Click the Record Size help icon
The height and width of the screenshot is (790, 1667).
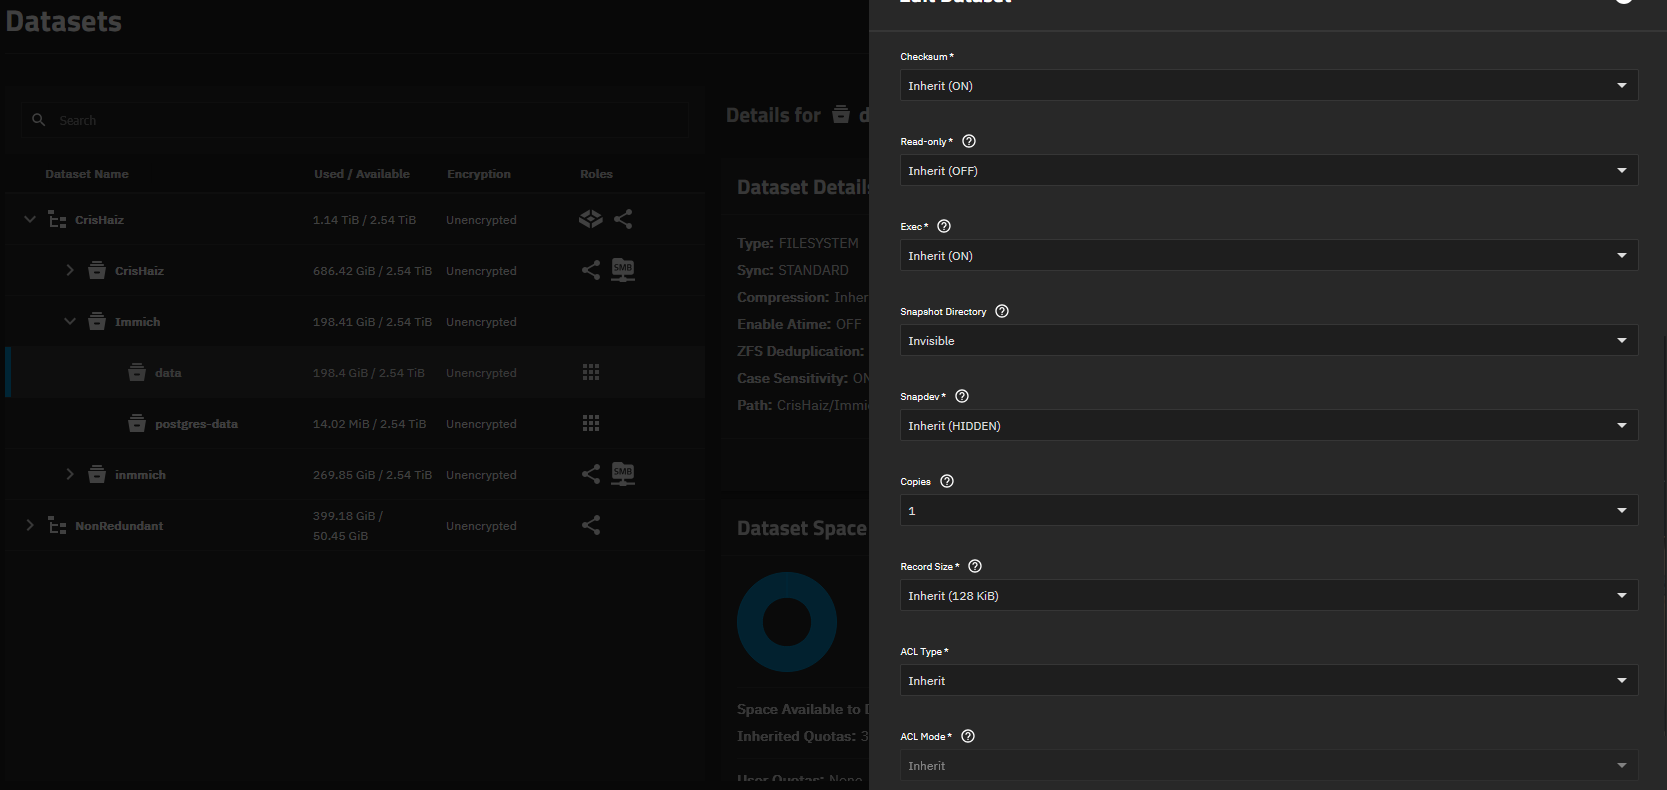pyautogui.click(x=975, y=567)
